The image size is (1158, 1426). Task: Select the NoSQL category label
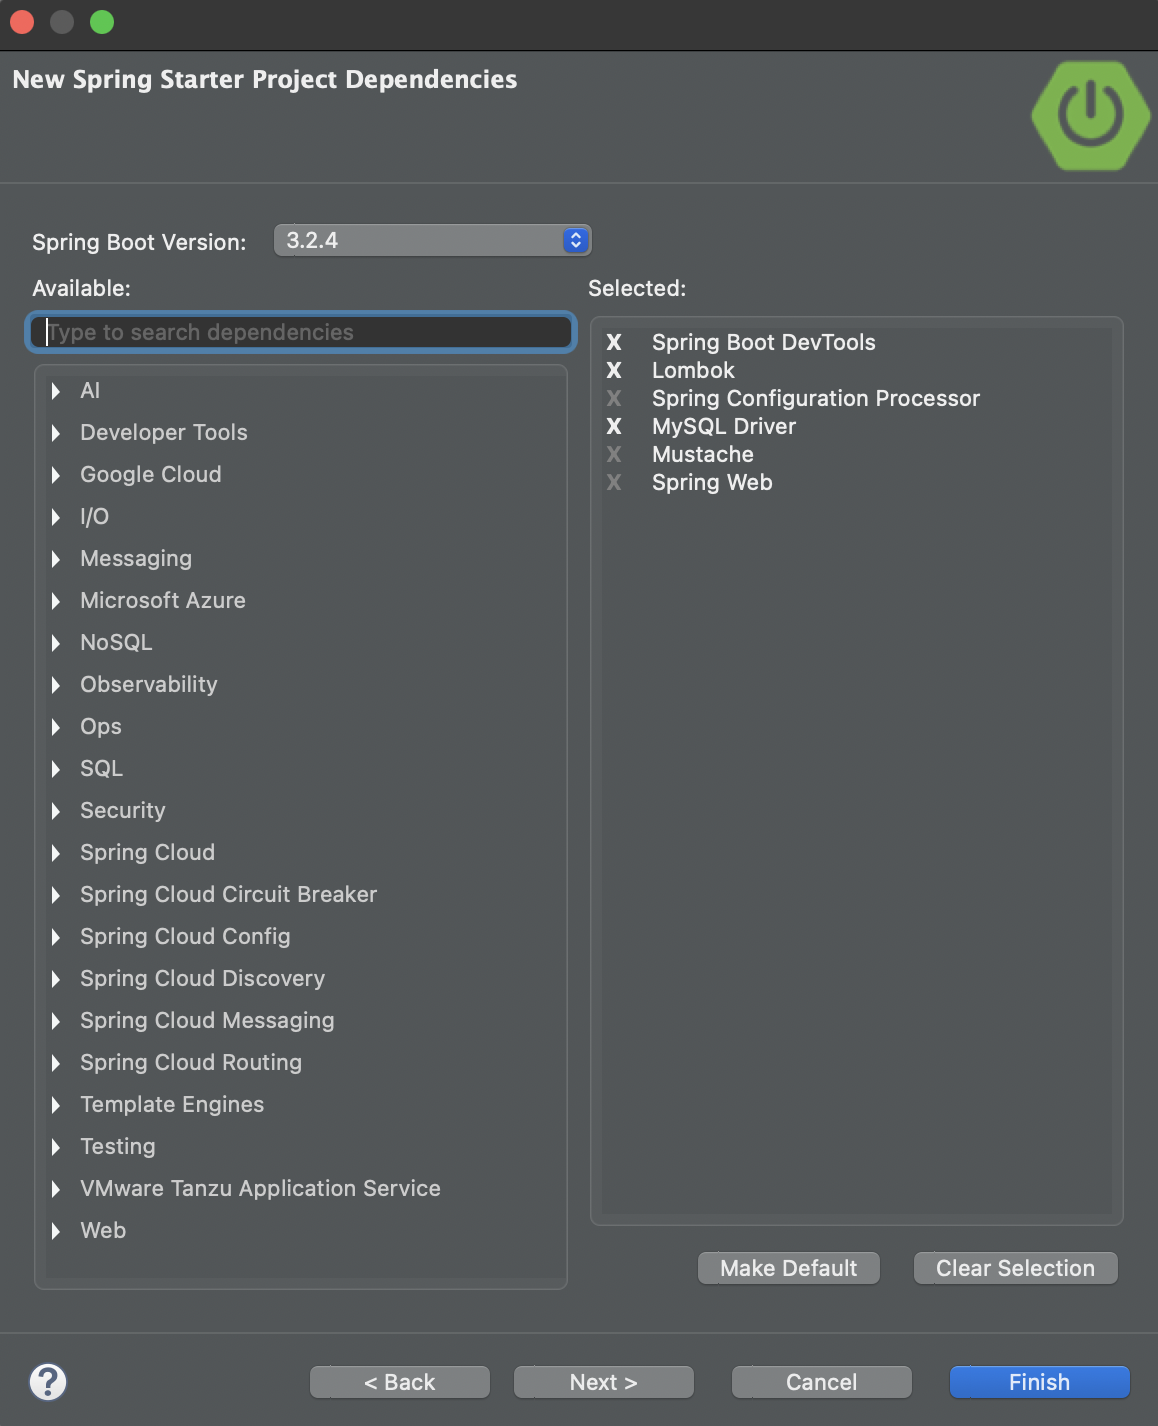[116, 643]
